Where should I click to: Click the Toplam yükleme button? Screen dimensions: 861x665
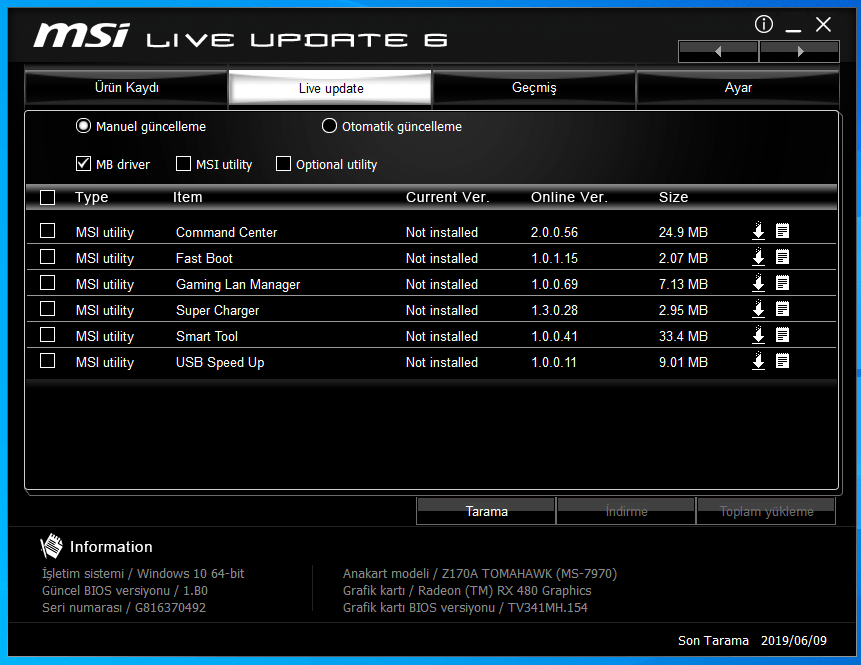pyautogui.click(x=766, y=511)
